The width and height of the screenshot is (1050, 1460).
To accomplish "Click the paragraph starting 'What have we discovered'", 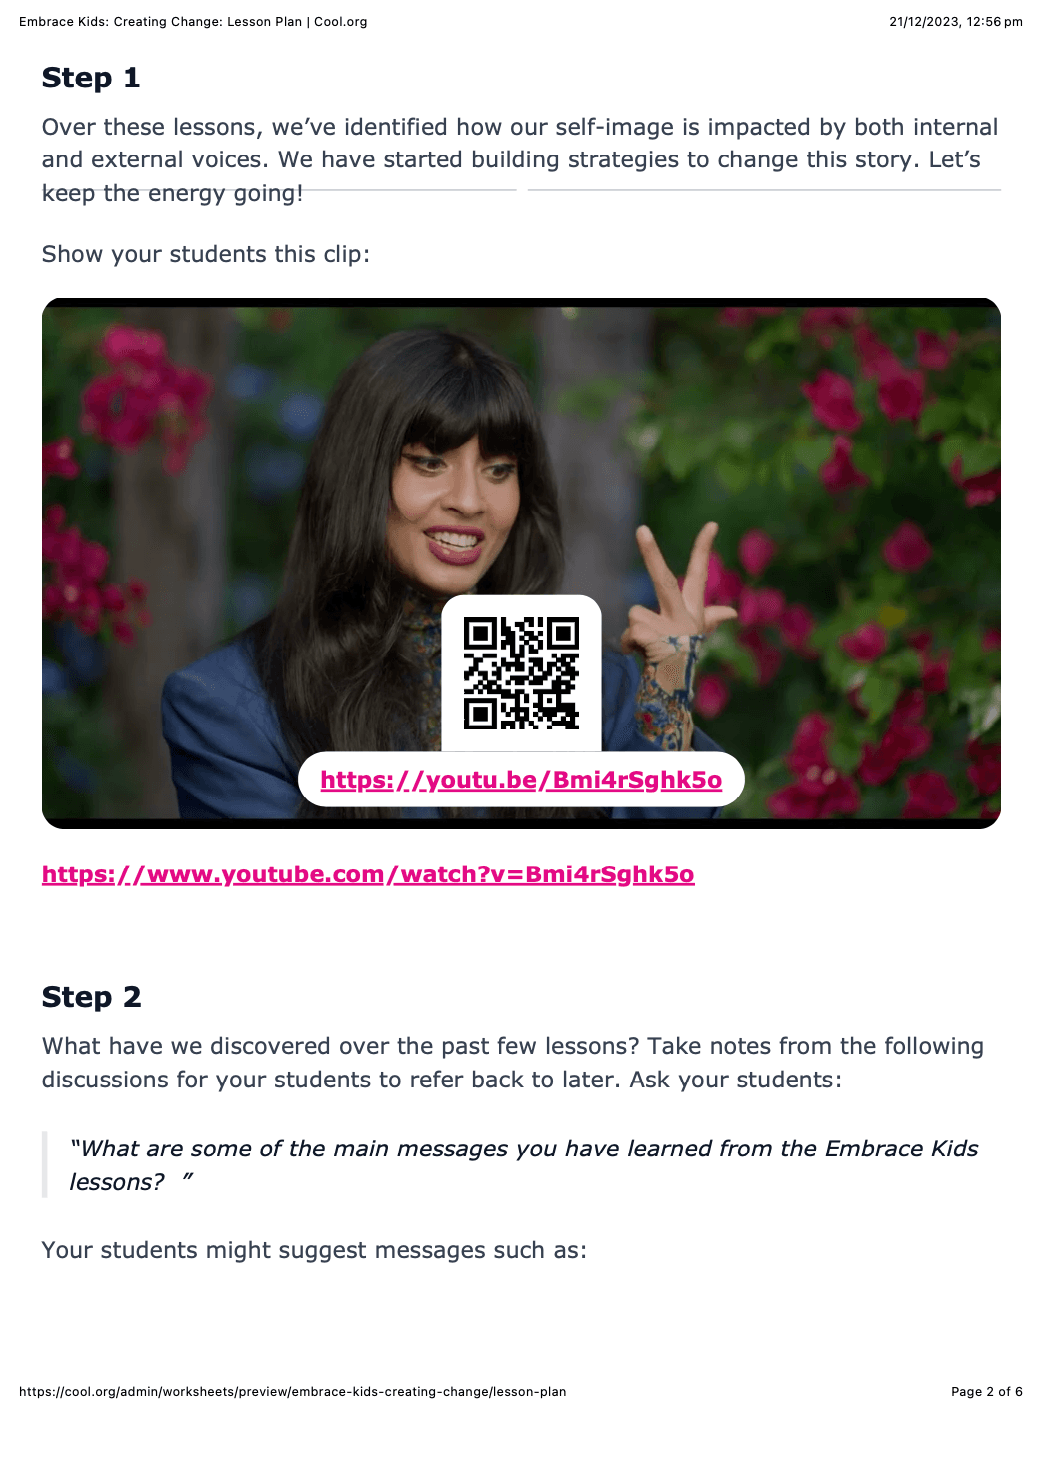I will 513,1063.
